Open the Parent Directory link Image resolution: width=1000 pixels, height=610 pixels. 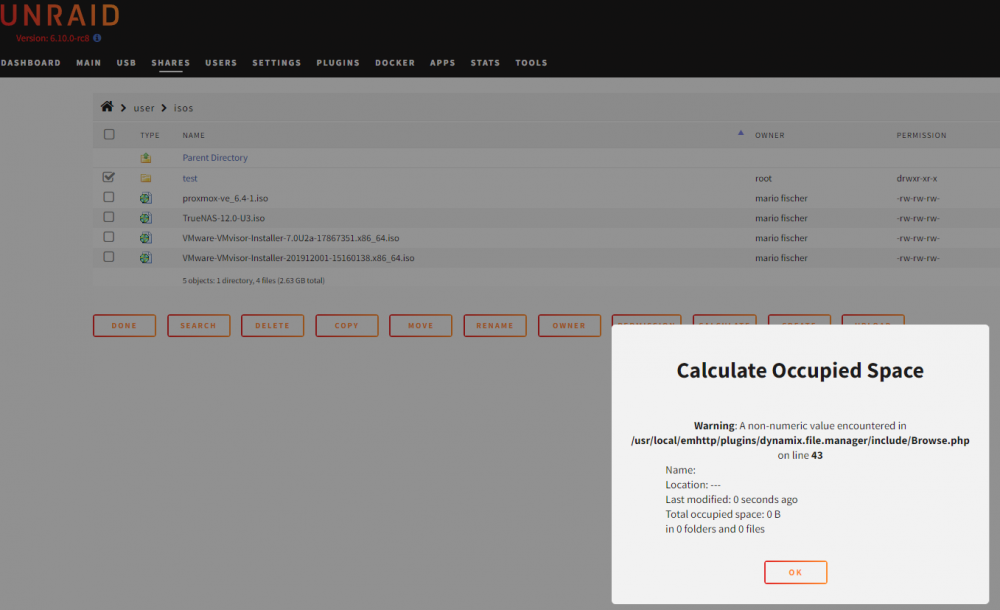click(x=215, y=158)
